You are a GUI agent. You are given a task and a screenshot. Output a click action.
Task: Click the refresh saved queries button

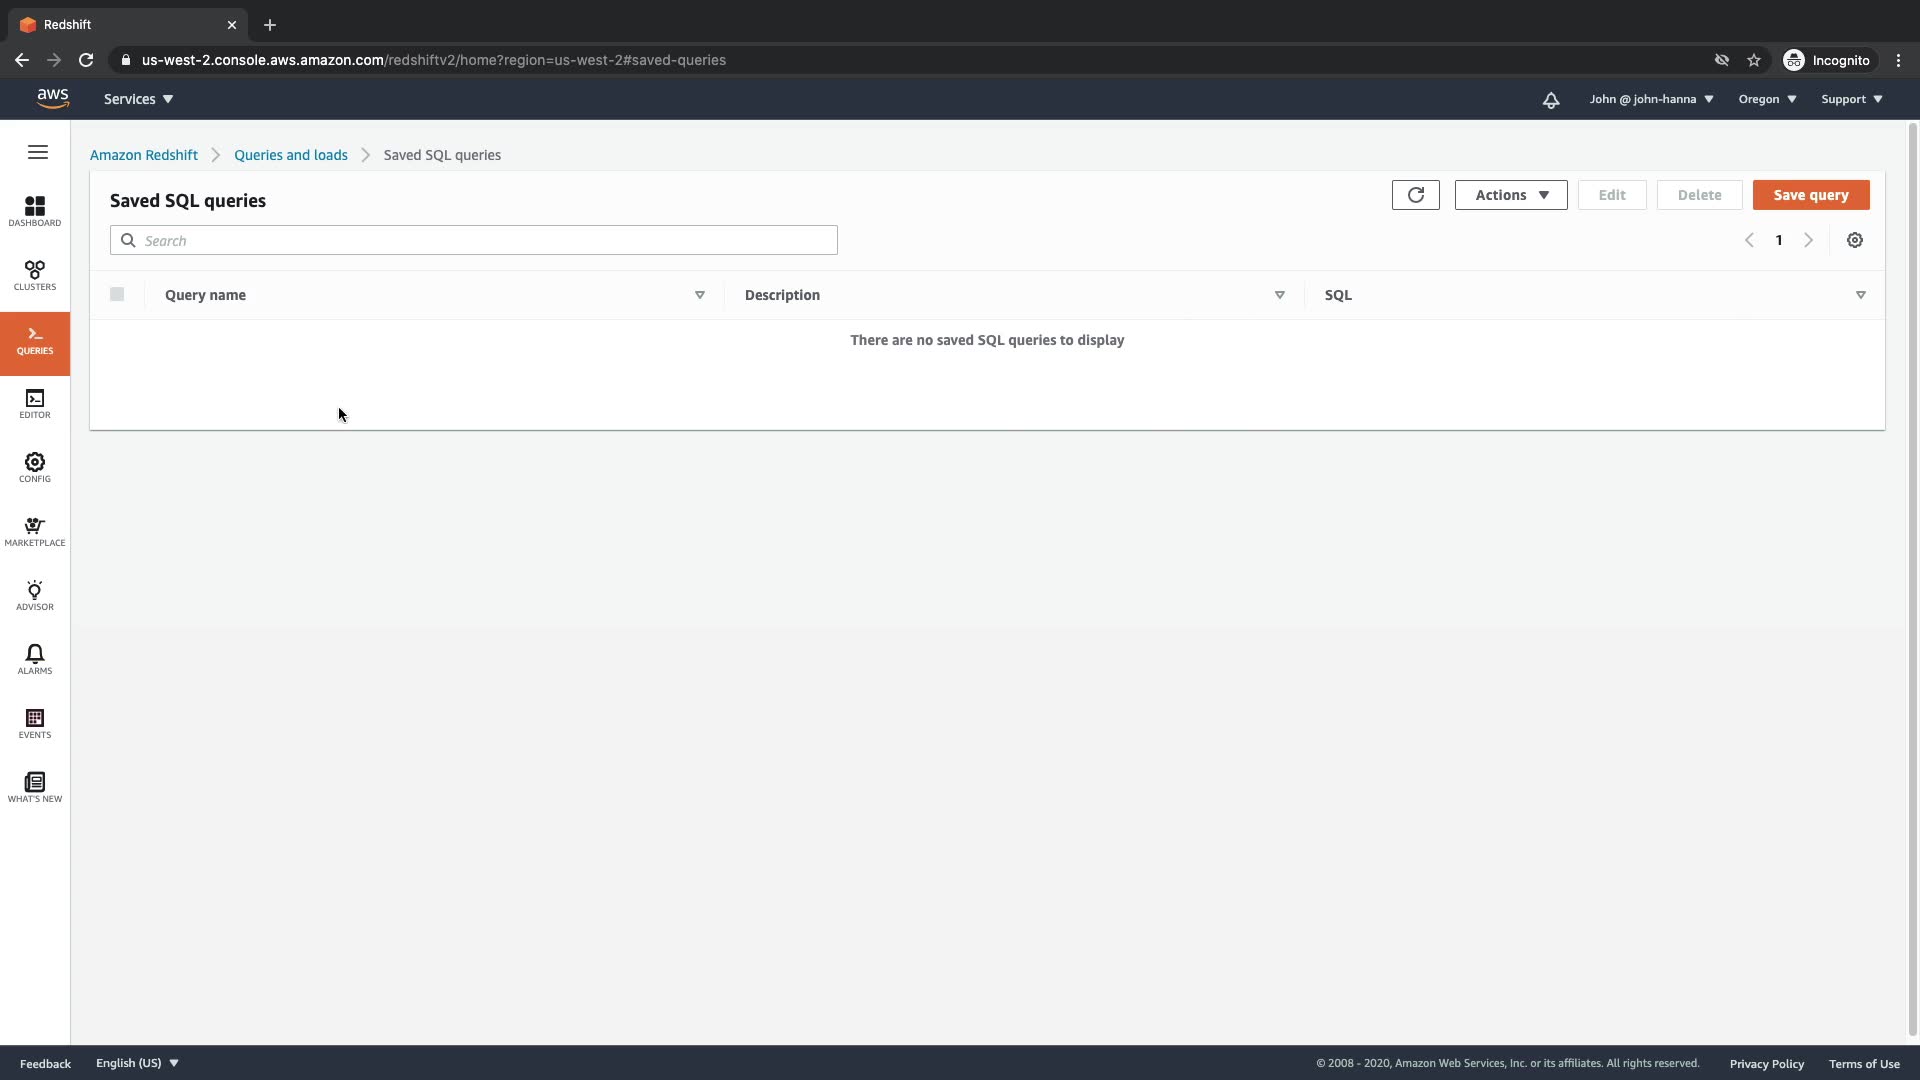click(1415, 195)
